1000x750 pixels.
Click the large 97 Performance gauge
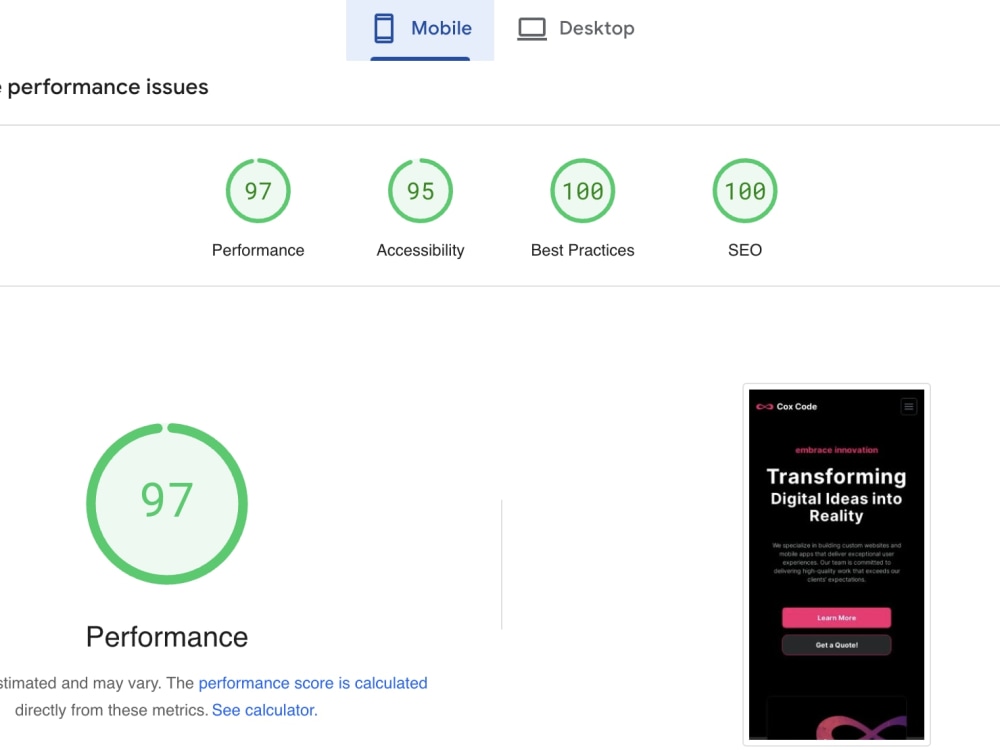(x=166, y=503)
